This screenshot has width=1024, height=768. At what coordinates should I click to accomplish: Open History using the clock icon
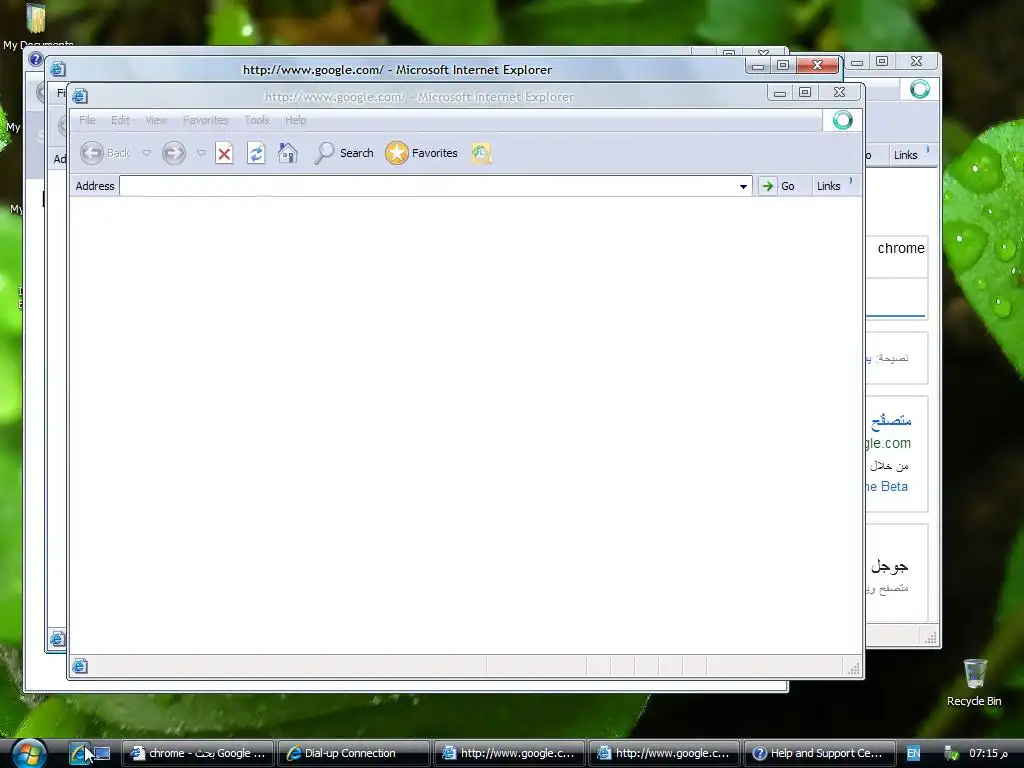pyautogui.click(x=481, y=153)
